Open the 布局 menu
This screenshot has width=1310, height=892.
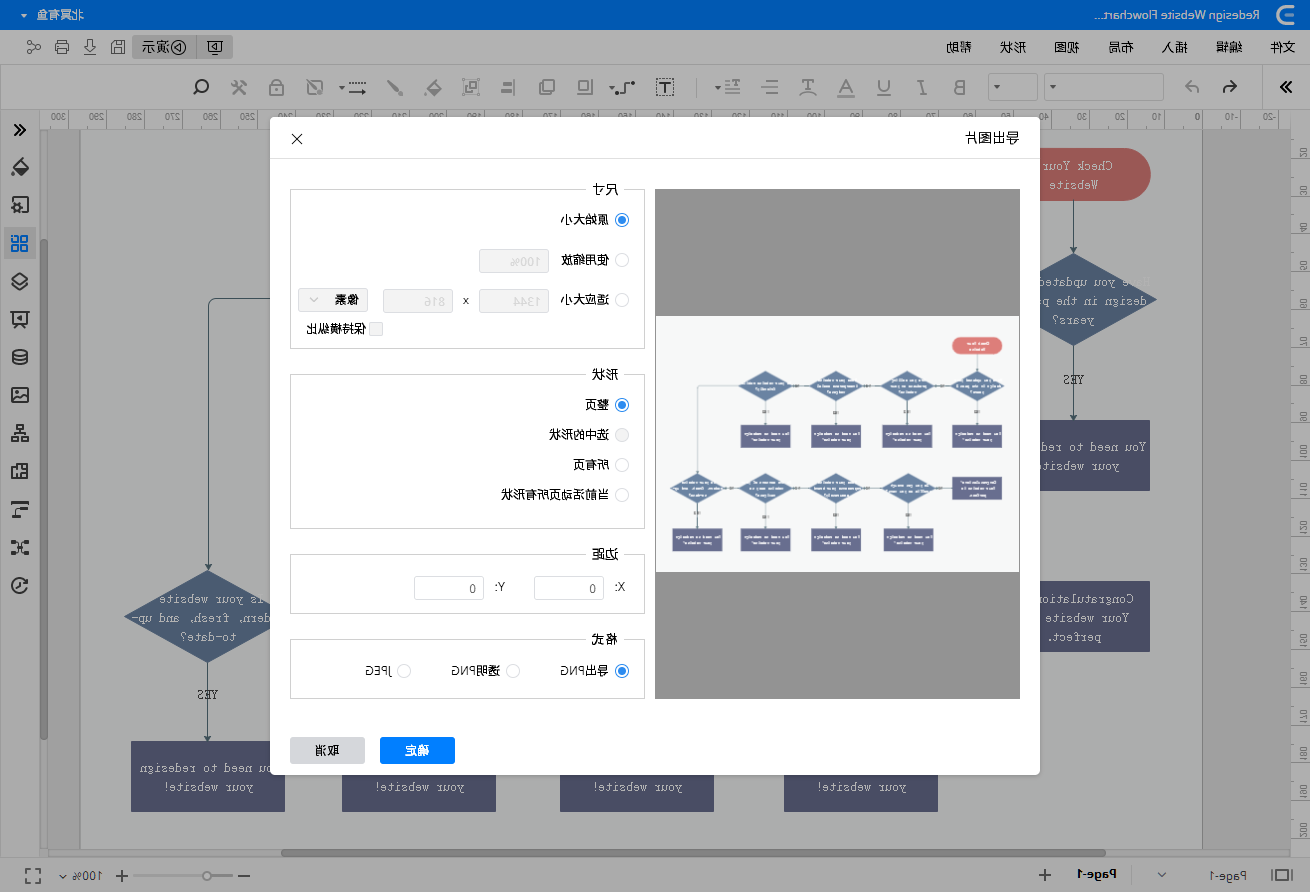pyautogui.click(x=1120, y=47)
